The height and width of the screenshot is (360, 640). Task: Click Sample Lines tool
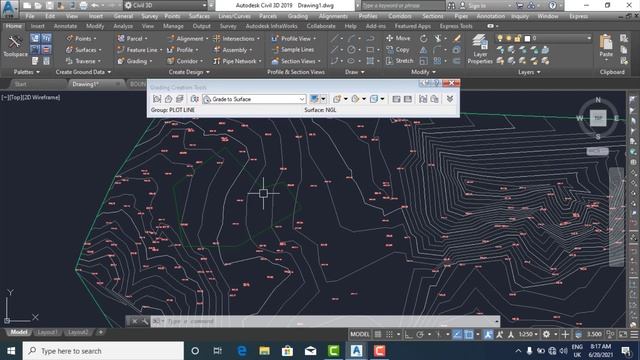pyautogui.click(x=293, y=49)
